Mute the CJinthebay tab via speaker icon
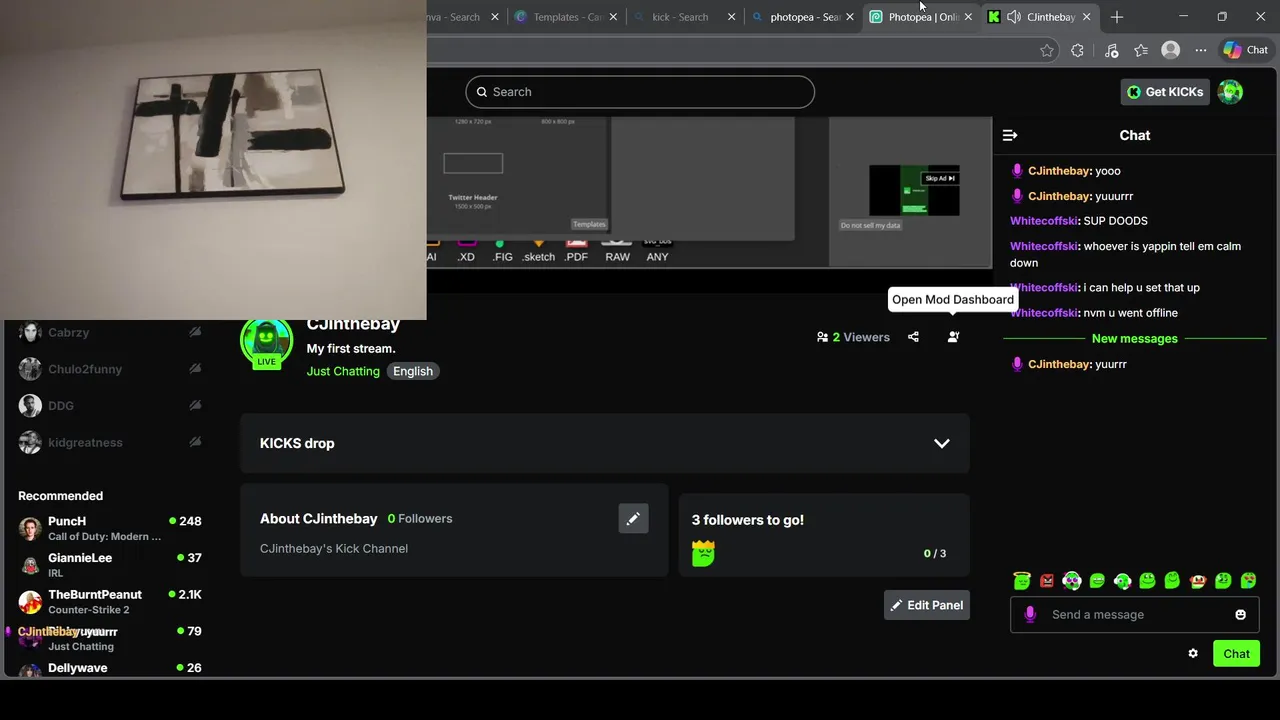This screenshot has width=1280, height=720. [1014, 17]
